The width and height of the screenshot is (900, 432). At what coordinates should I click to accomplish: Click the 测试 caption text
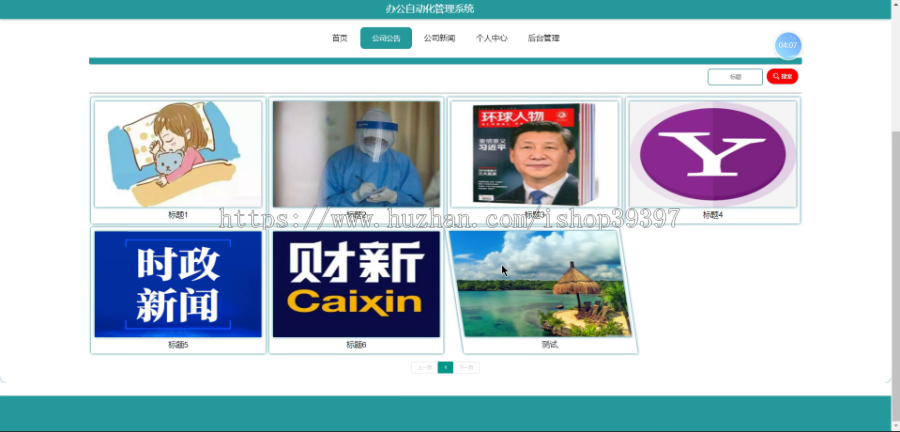tap(549, 345)
